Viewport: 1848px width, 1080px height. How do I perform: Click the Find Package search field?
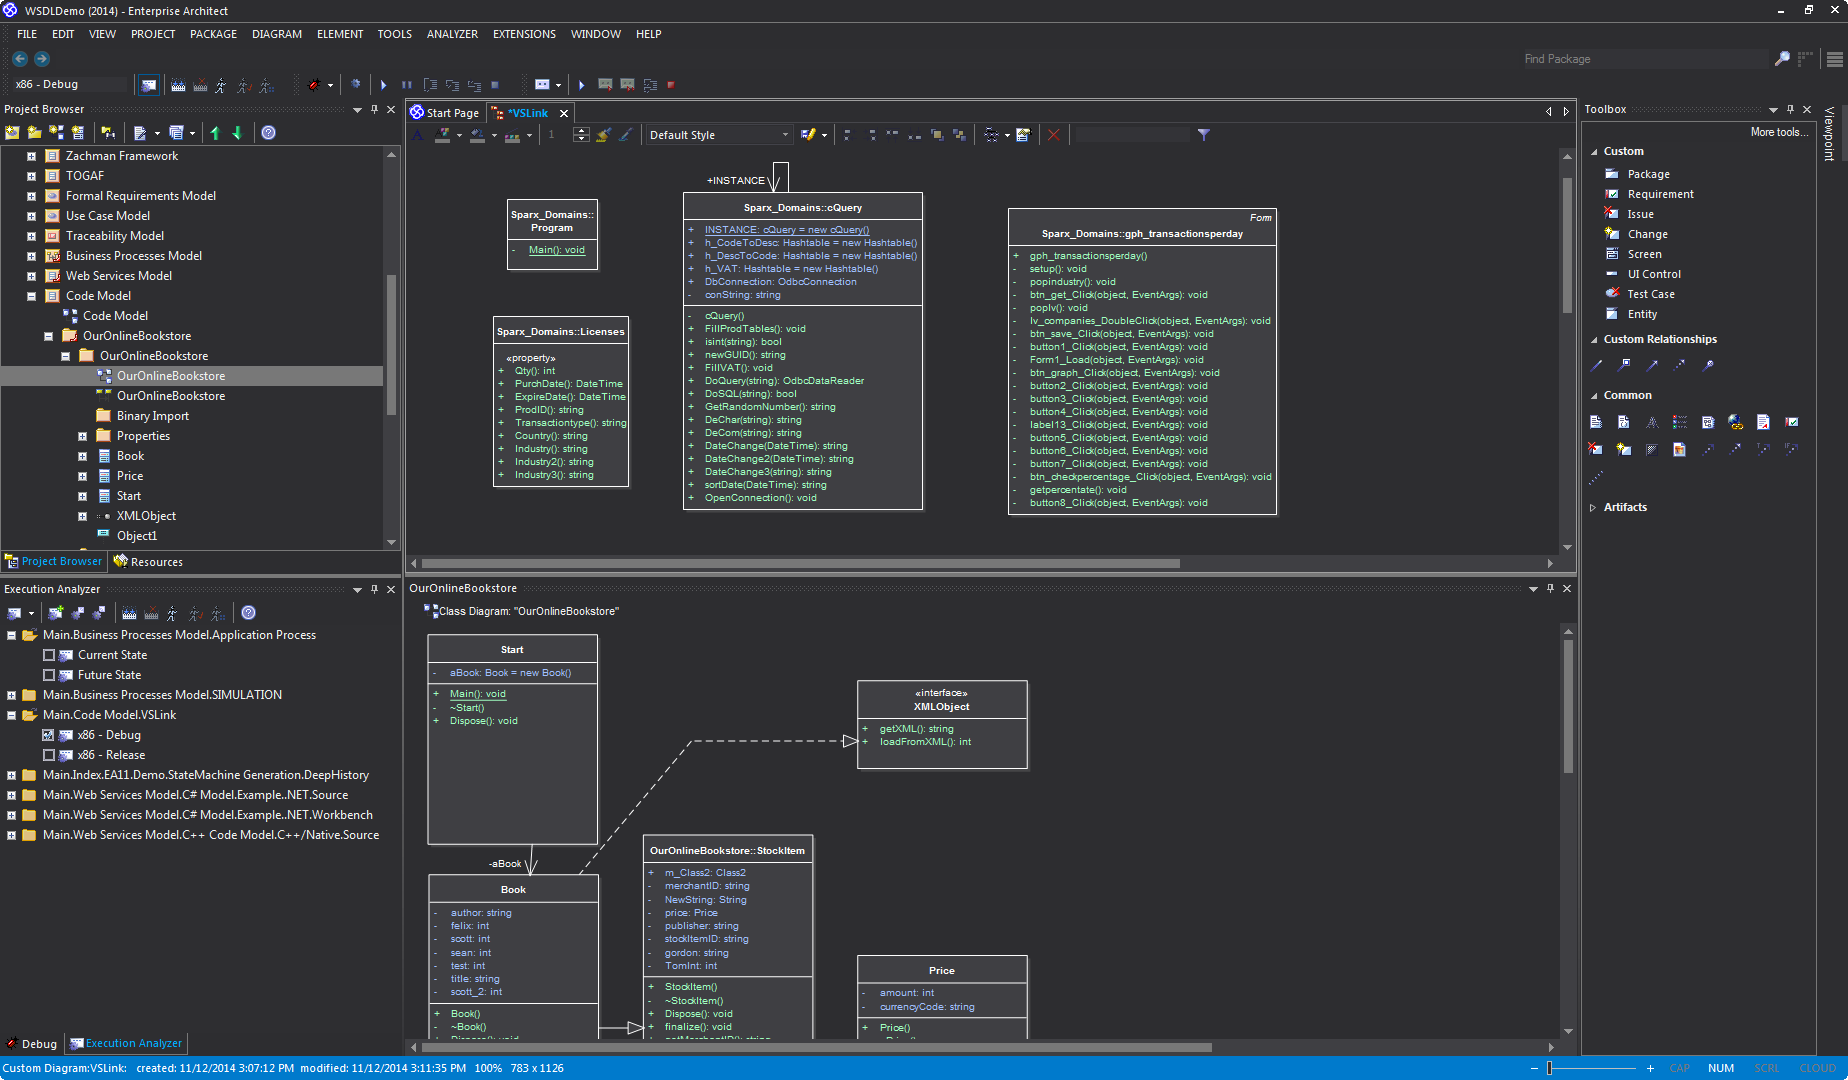coord(1643,59)
